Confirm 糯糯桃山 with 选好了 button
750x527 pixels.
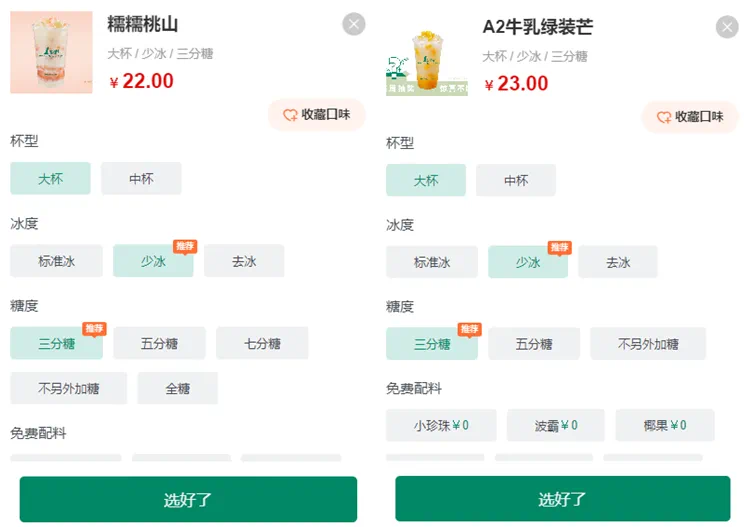coord(188,499)
